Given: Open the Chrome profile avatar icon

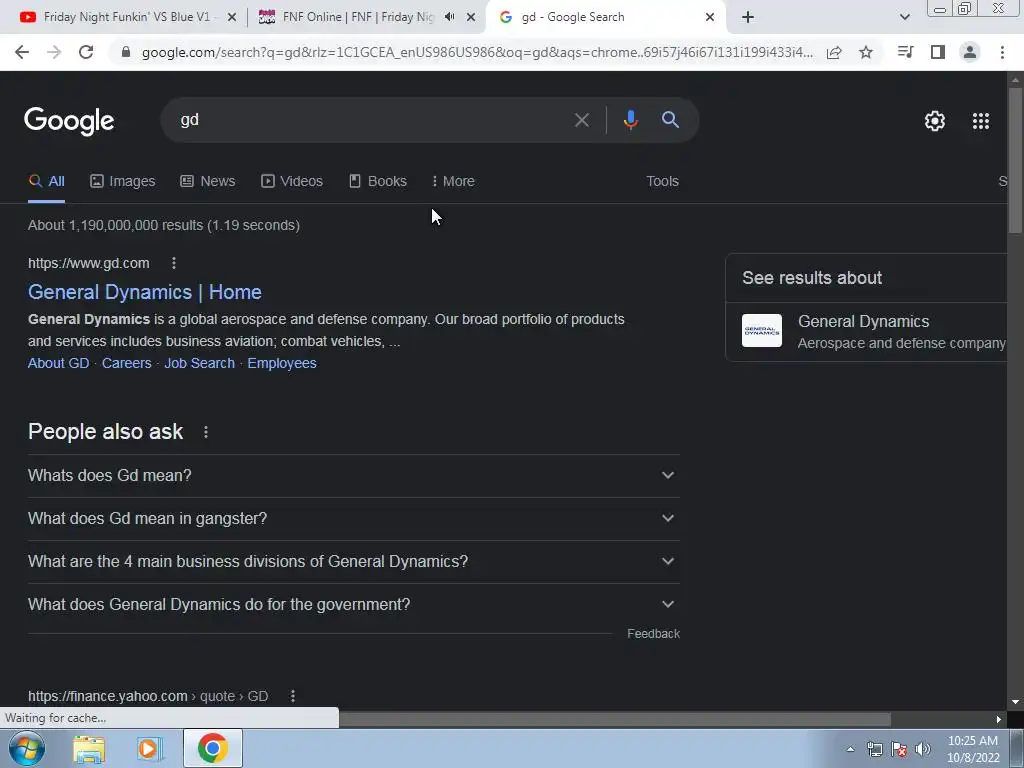Looking at the screenshot, I should click(970, 52).
